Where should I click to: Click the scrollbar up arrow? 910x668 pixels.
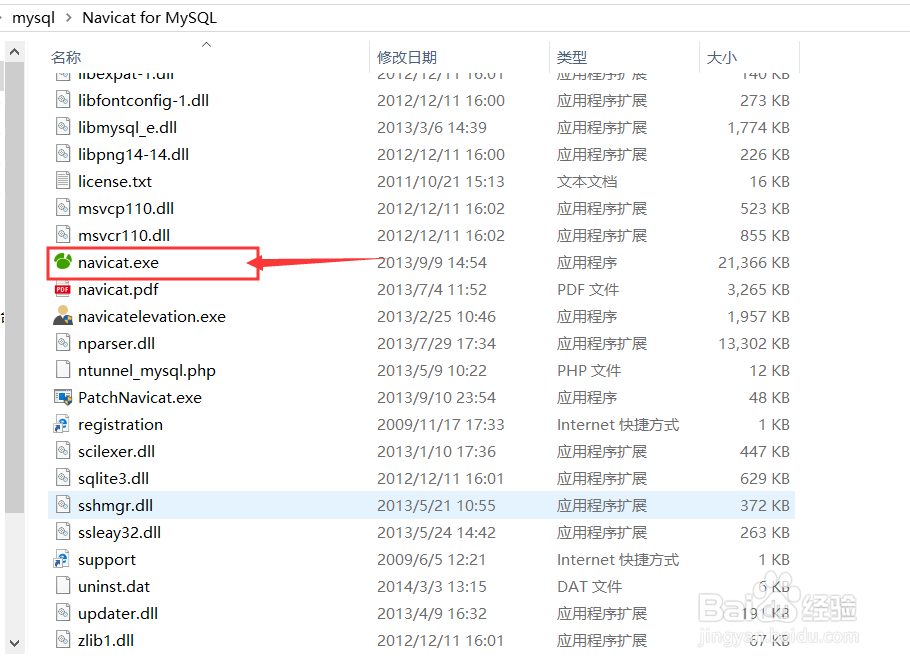[15, 52]
